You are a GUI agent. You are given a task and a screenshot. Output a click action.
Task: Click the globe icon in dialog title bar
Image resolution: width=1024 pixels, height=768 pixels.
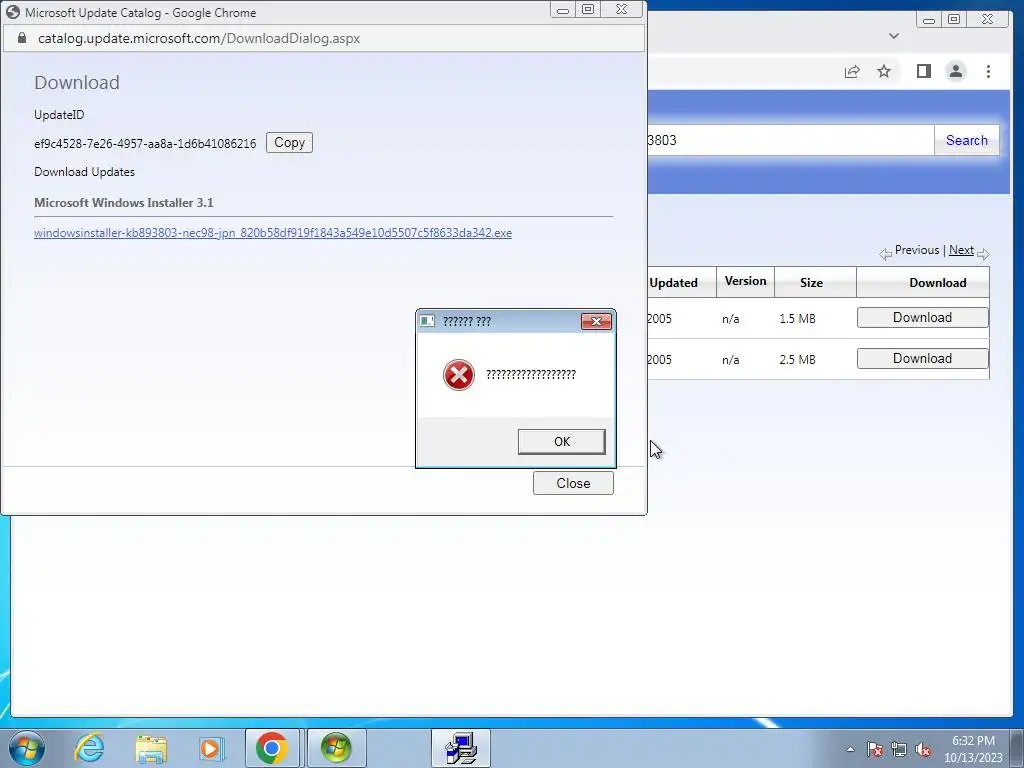13,12
